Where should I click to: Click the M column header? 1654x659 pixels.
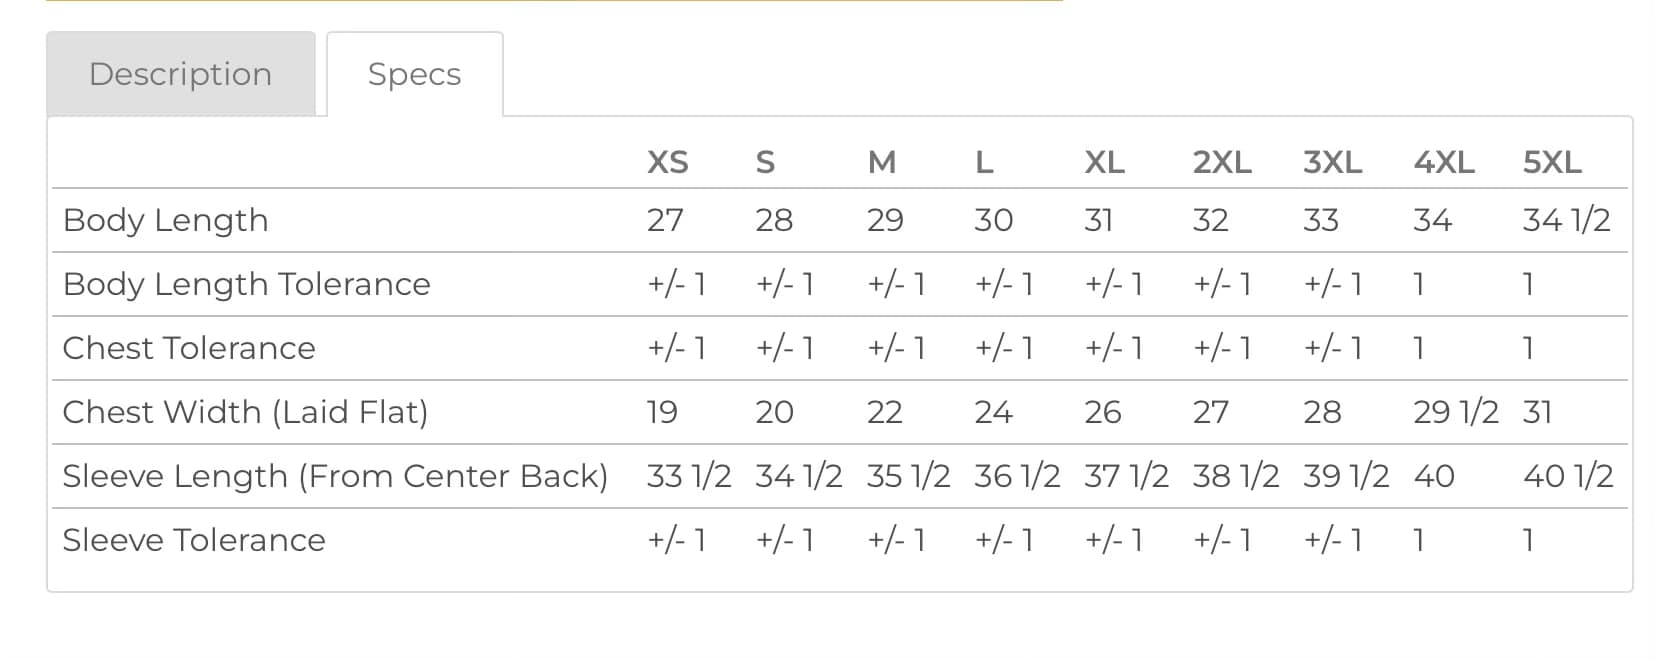[882, 162]
